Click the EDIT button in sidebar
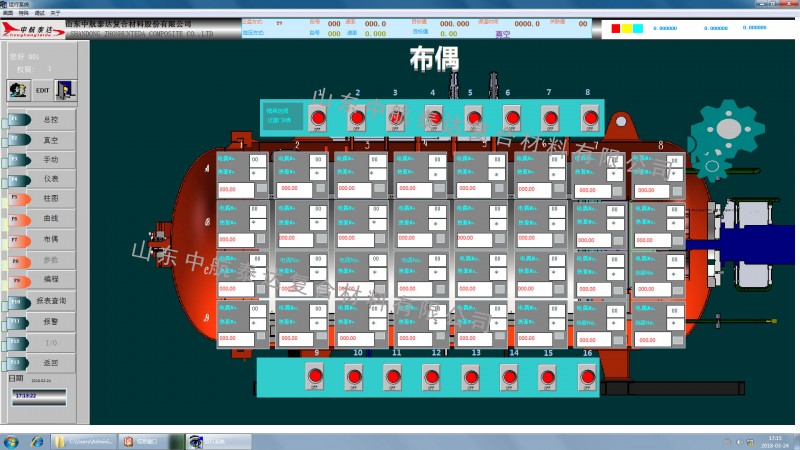This screenshot has width=800, height=450. point(42,90)
